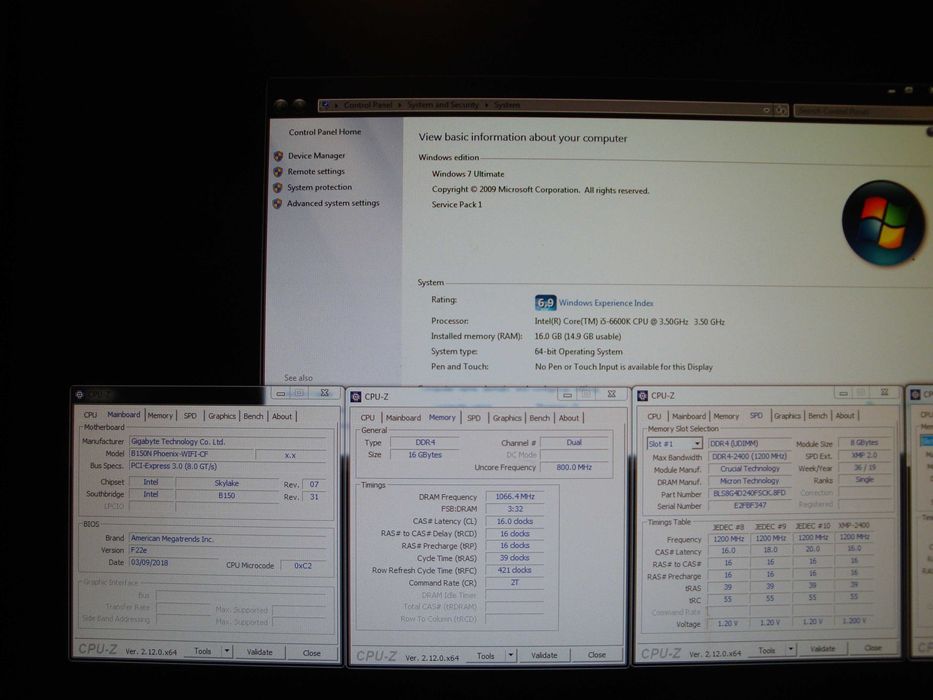This screenshot has width=933, height=700.
Task: Switch to Graphics tab in SPD CPU-Z window
Action: click(787, 415)
